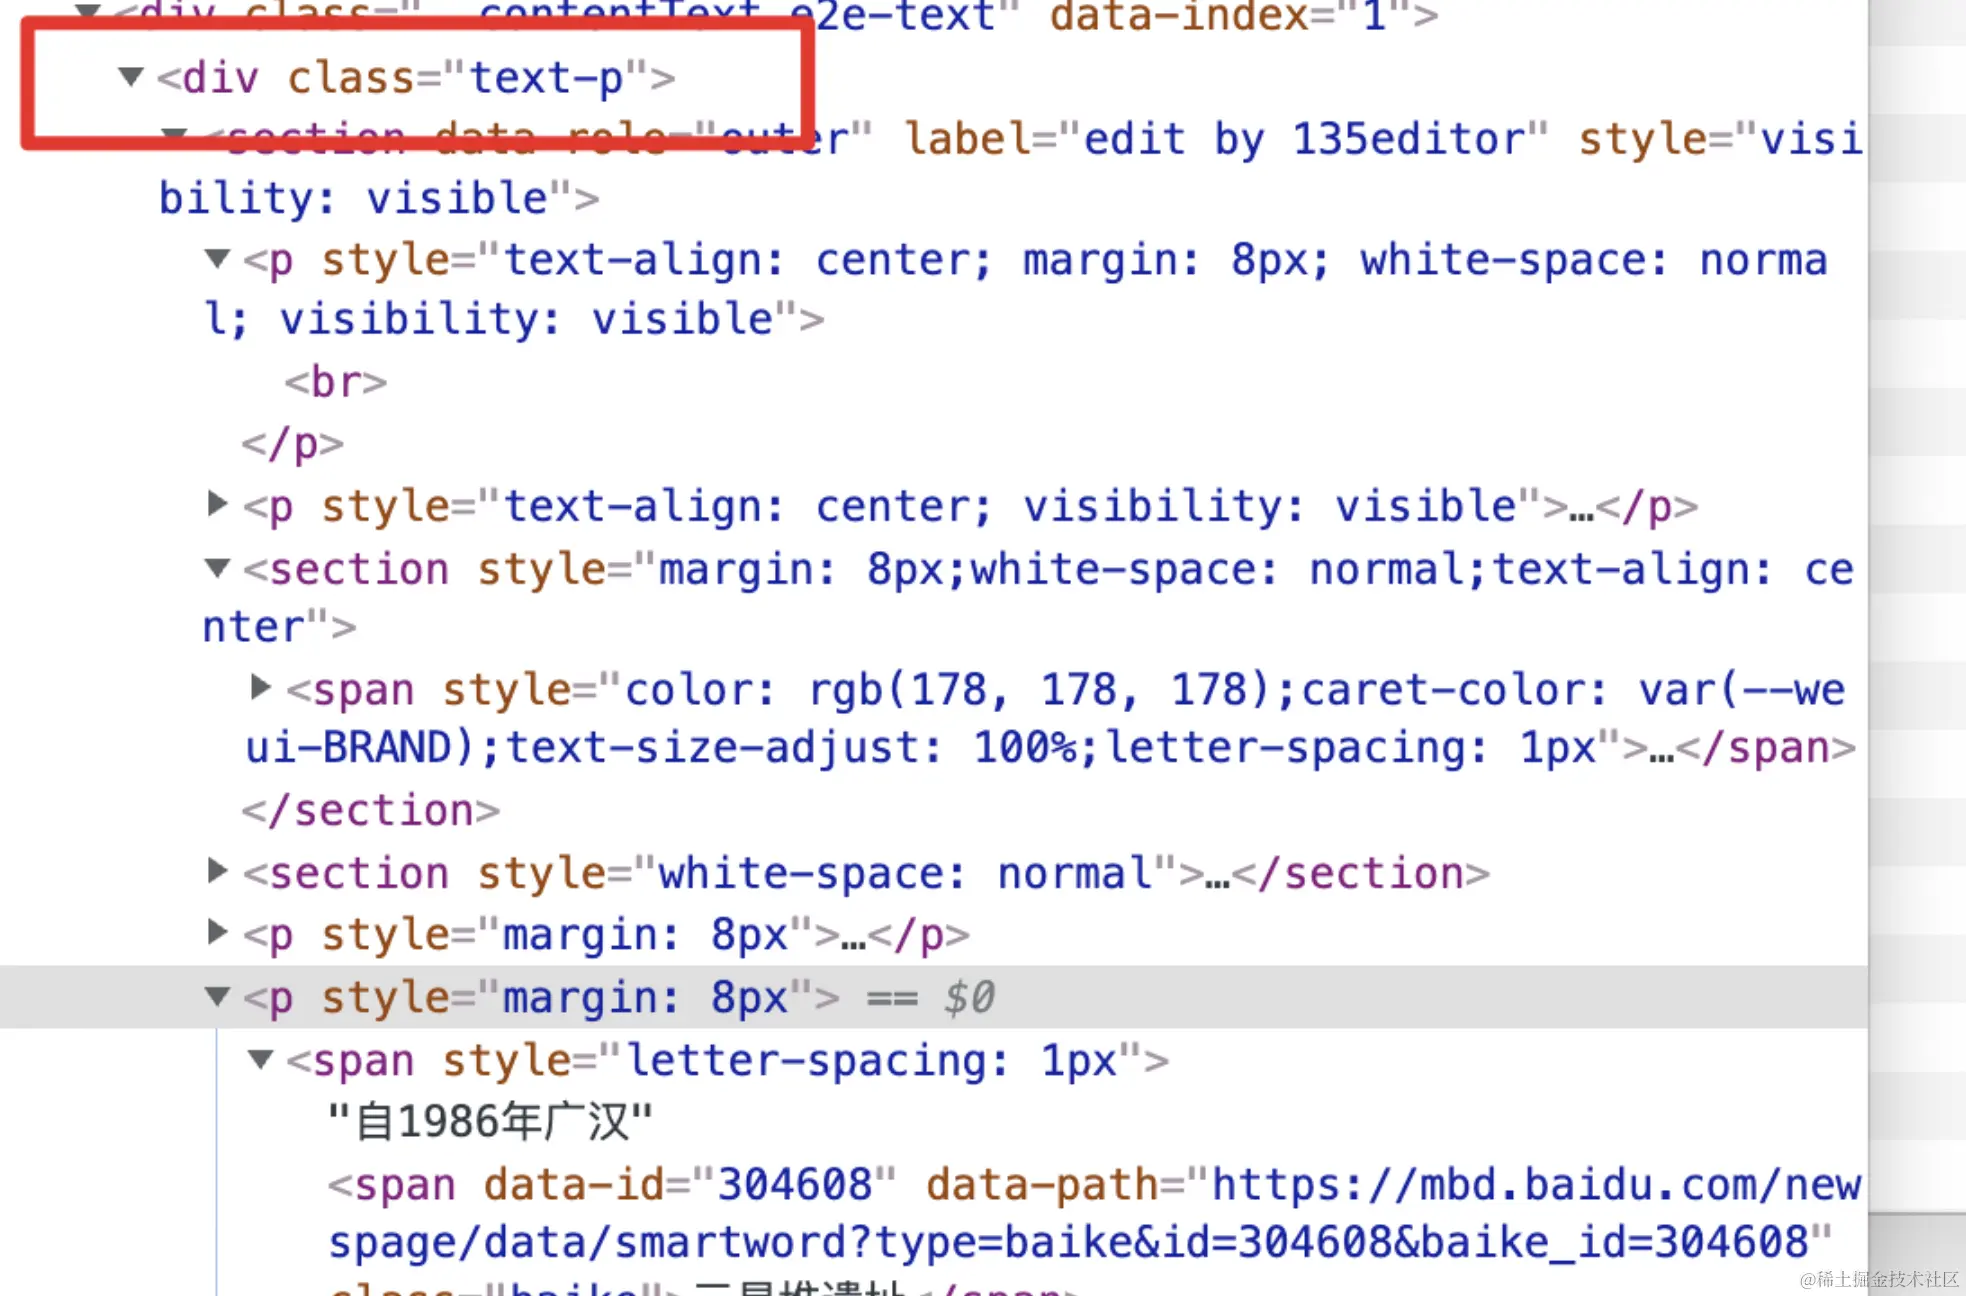Select the br element line
Viewport: 1966px width, 1296px height.
click(x=335, y=382)
